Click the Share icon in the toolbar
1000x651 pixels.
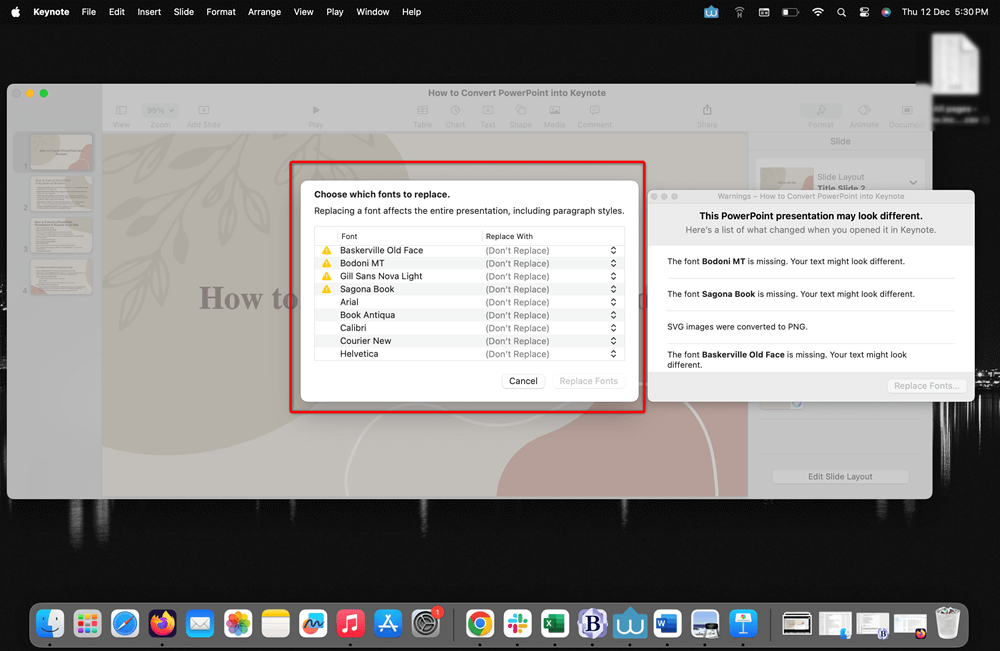click(707, 111)
